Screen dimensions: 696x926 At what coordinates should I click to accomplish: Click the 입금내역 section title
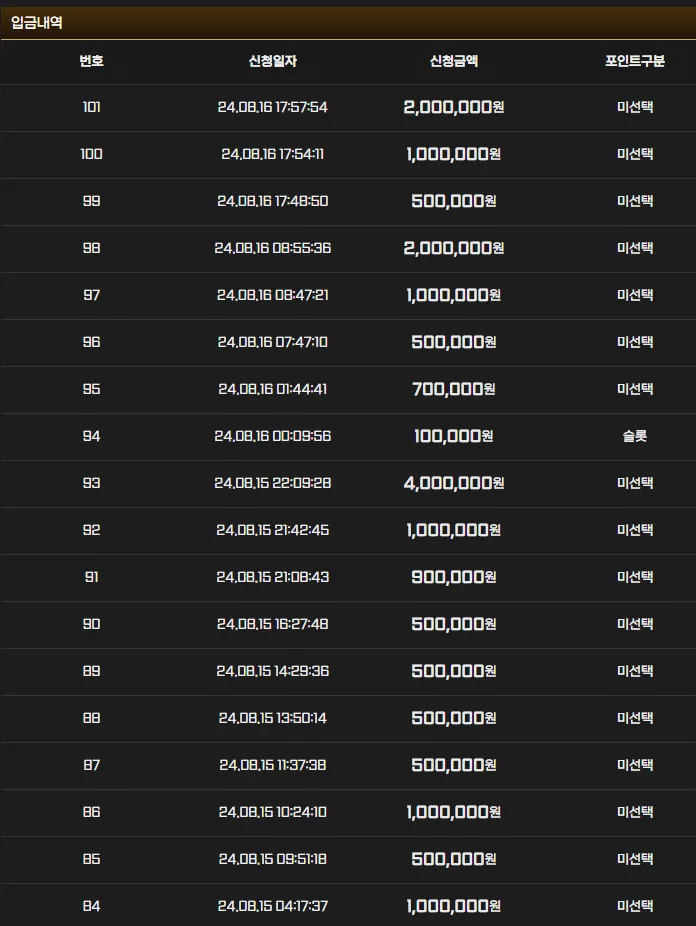37,22
